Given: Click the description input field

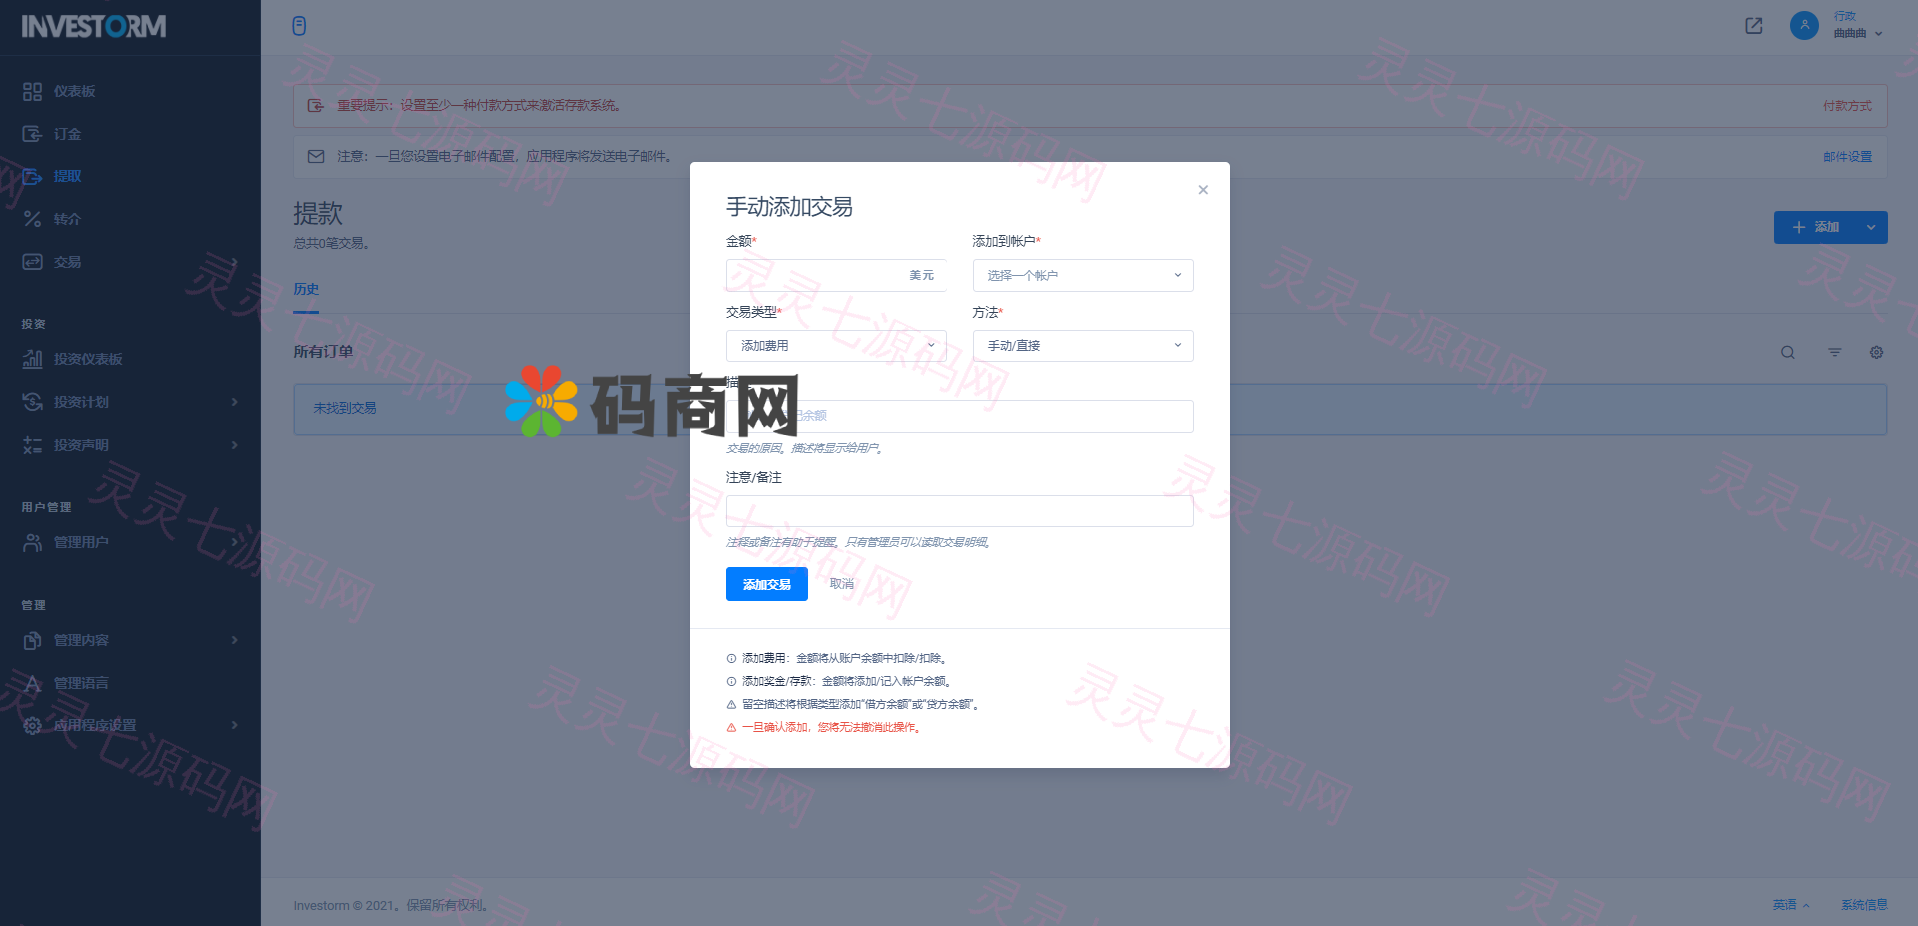Looking at the screenshot, I should click(x=960, y=416).
